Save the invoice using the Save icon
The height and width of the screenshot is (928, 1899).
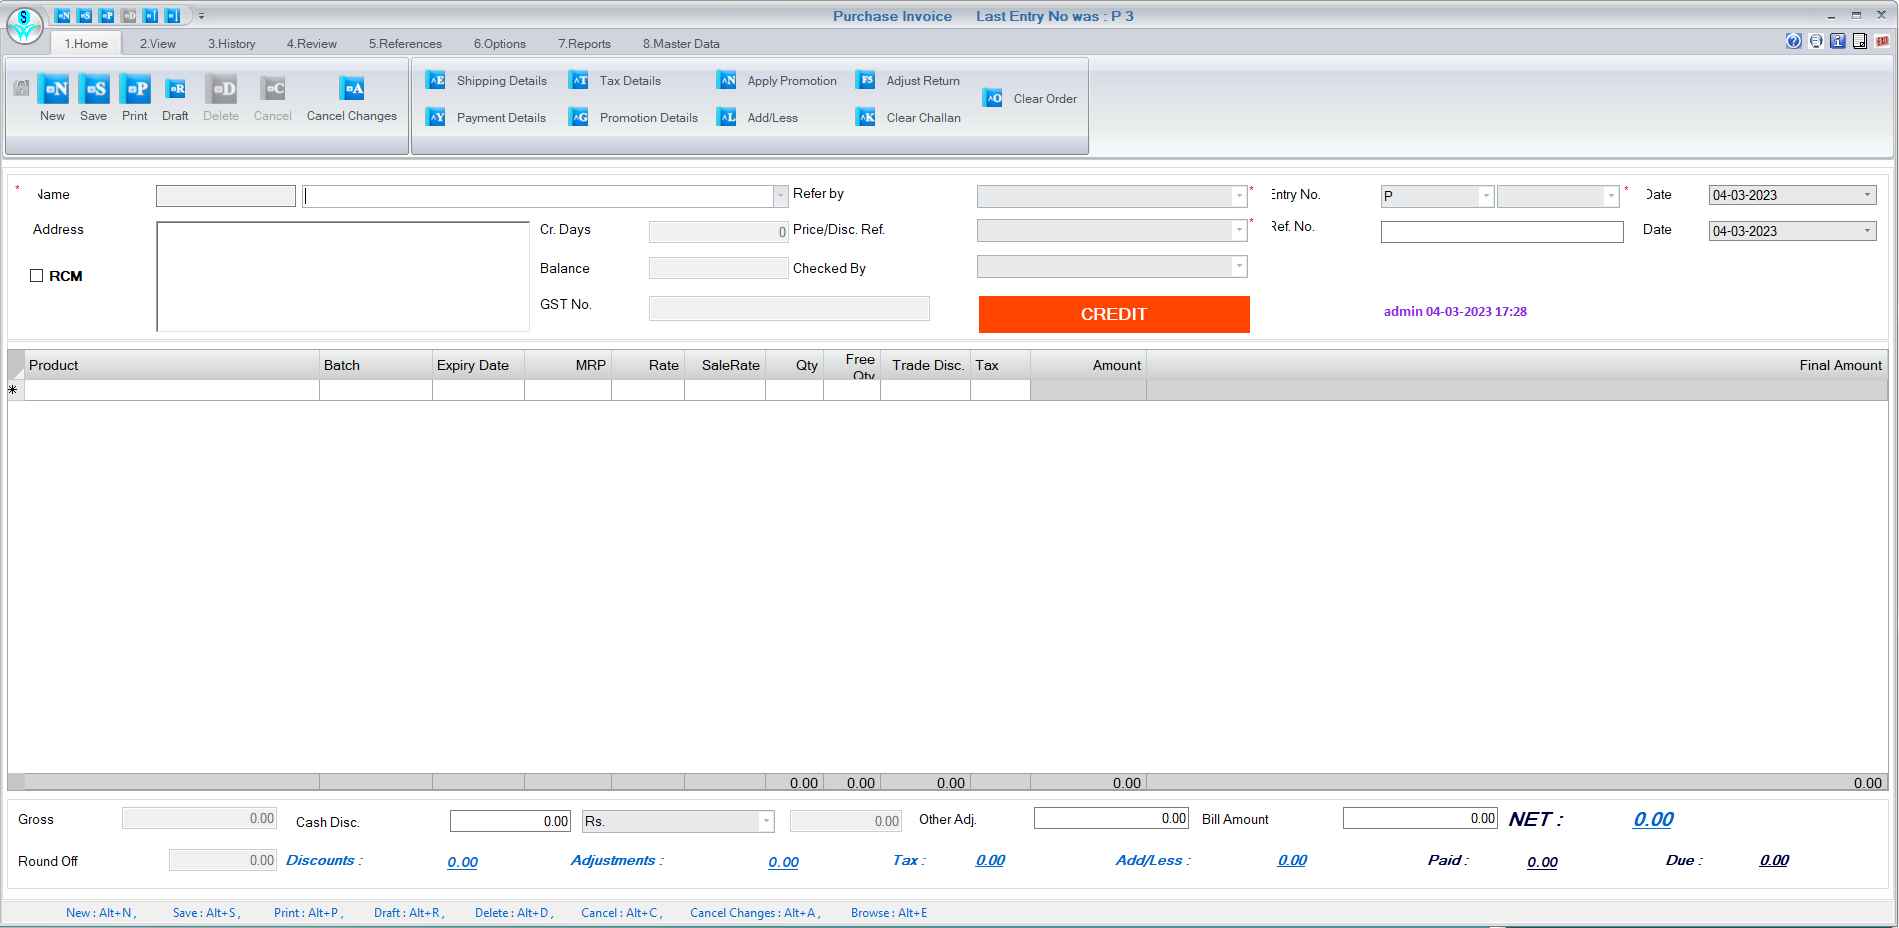click(93, 97)
